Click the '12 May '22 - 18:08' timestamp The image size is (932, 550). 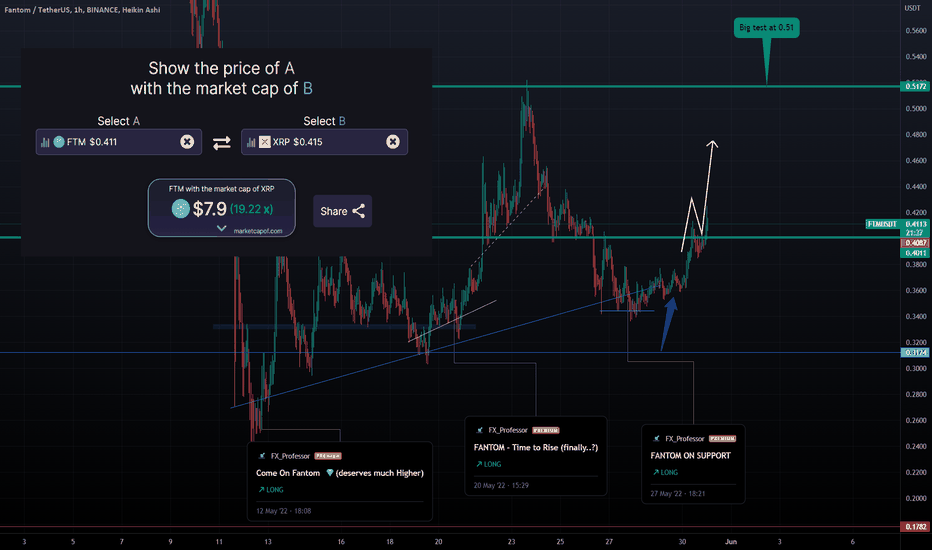tap(284, 511)
